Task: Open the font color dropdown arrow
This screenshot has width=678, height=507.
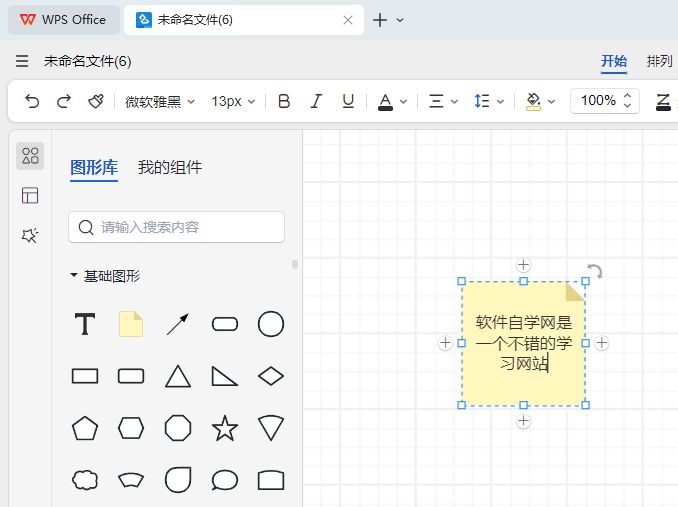Action: click(403, 102)
